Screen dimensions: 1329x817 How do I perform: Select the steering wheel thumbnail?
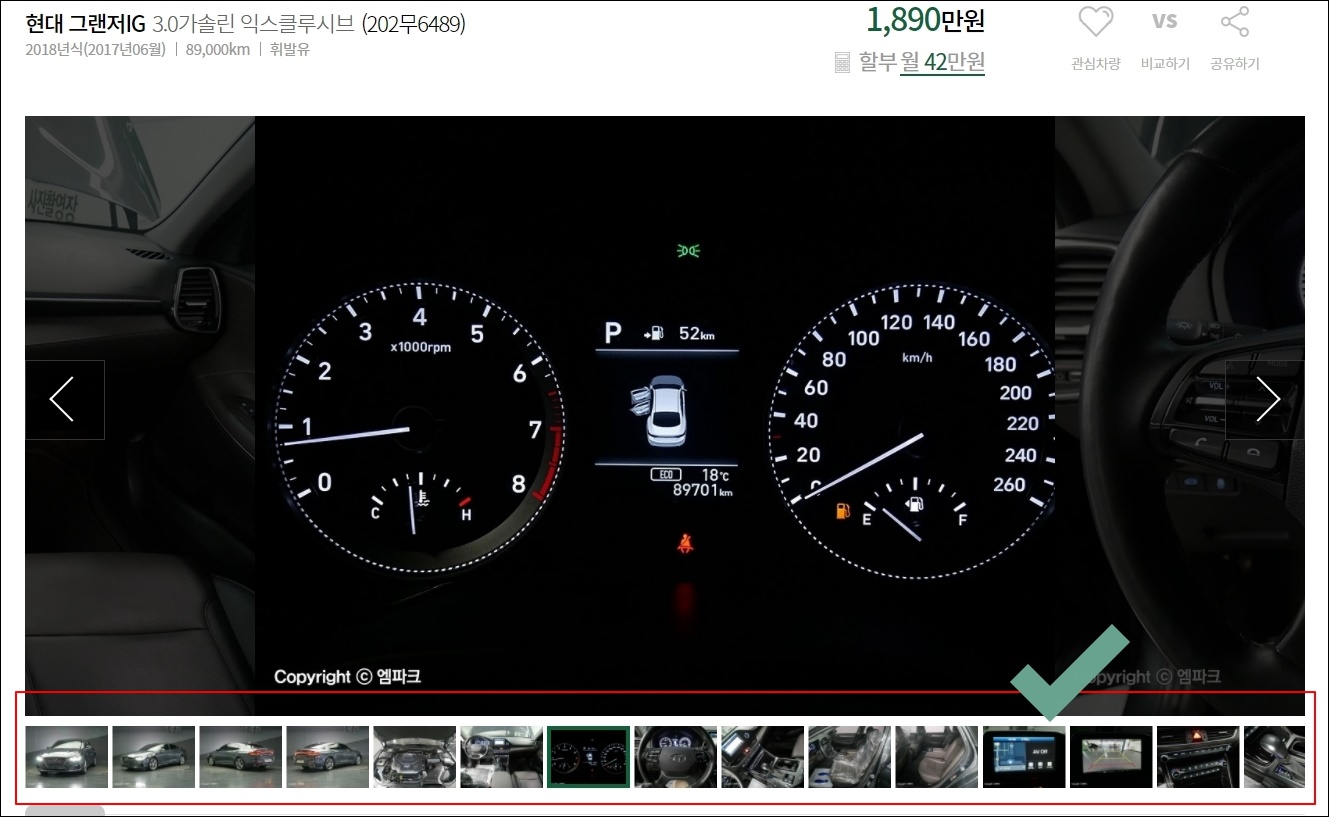(x=676, y=757)
